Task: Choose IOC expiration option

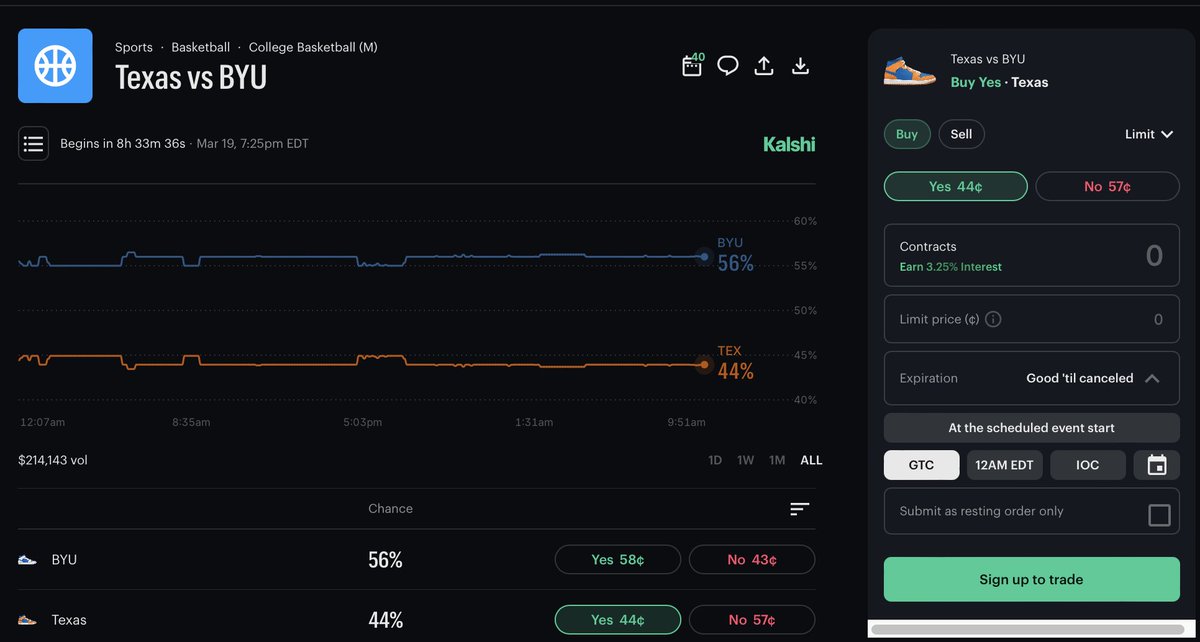Action: point(1088,465)
